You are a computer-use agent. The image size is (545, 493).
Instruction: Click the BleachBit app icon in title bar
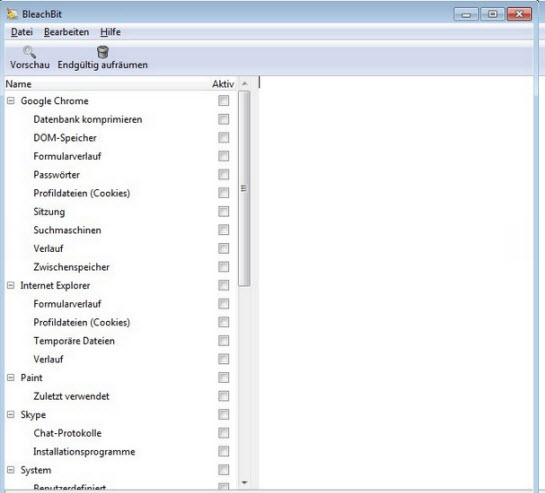(x=13, y=14)
